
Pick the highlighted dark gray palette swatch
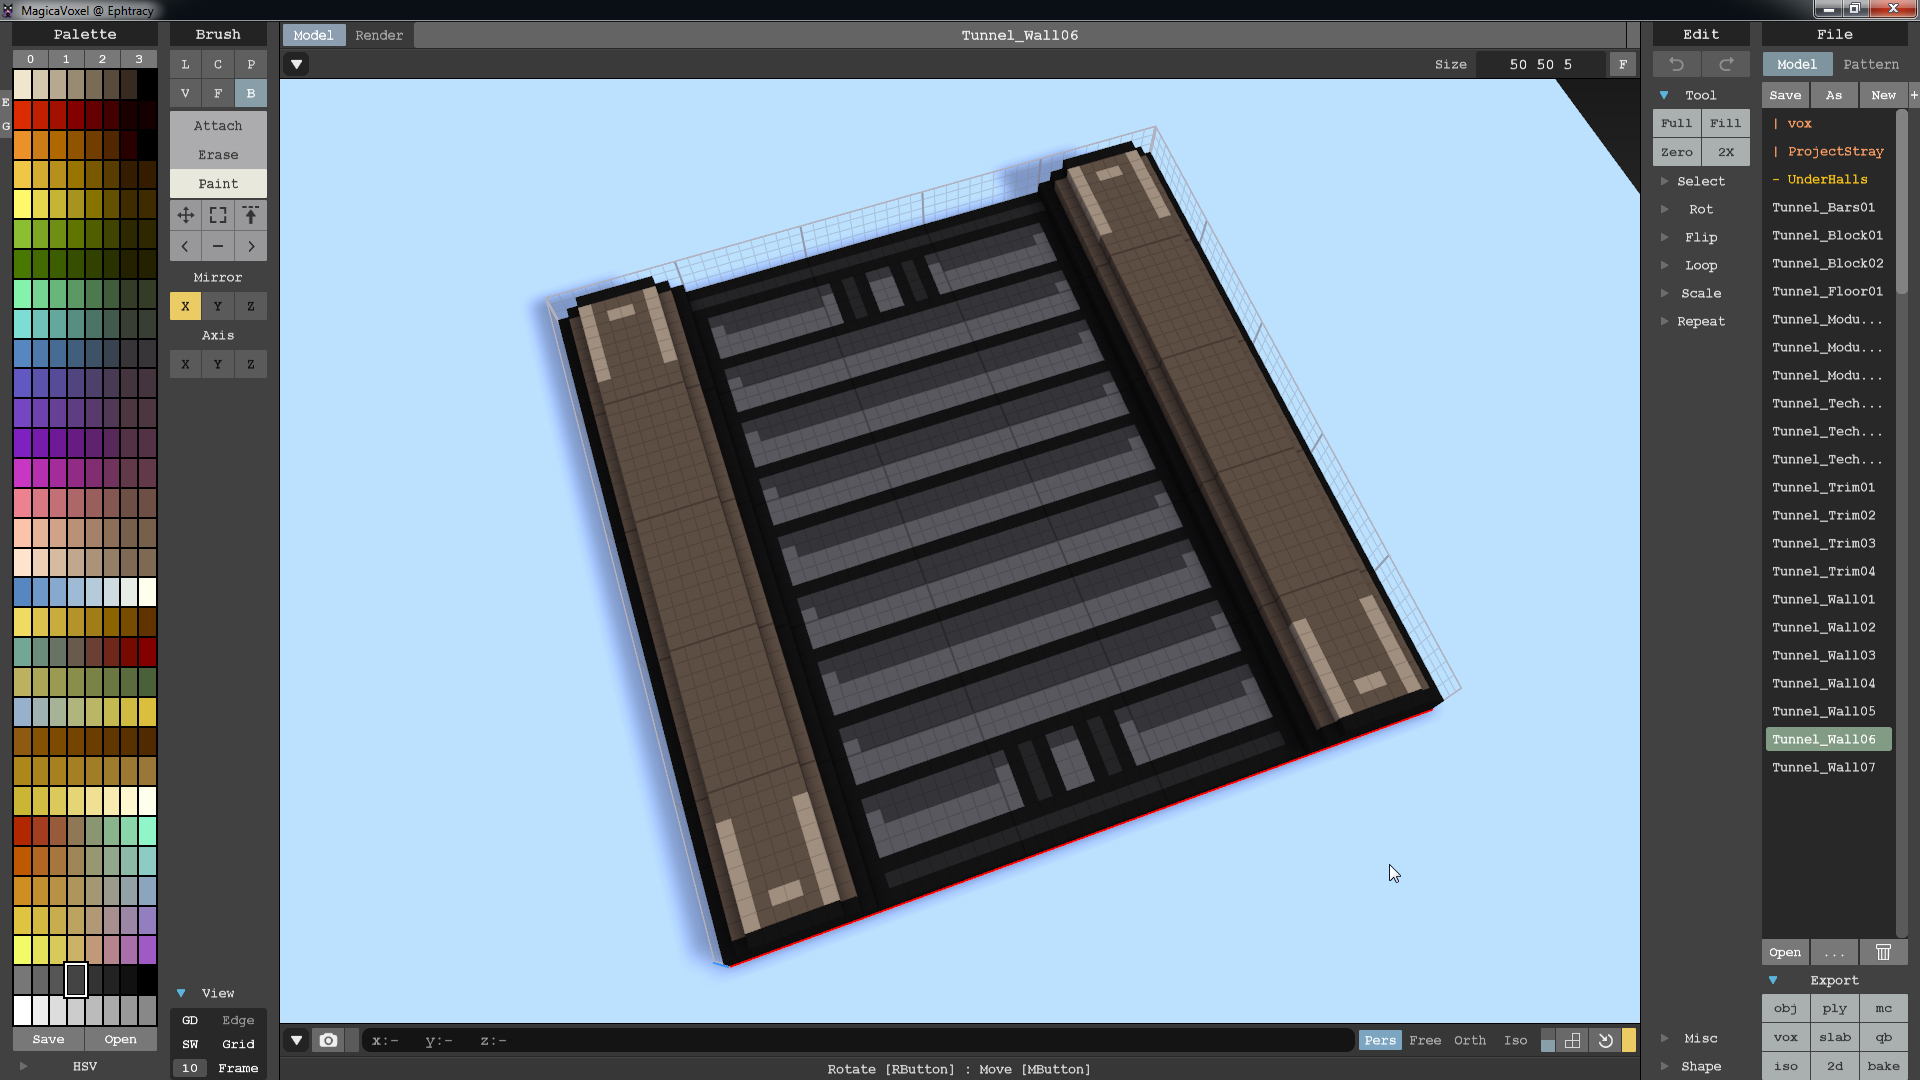(x=76, y=980)
